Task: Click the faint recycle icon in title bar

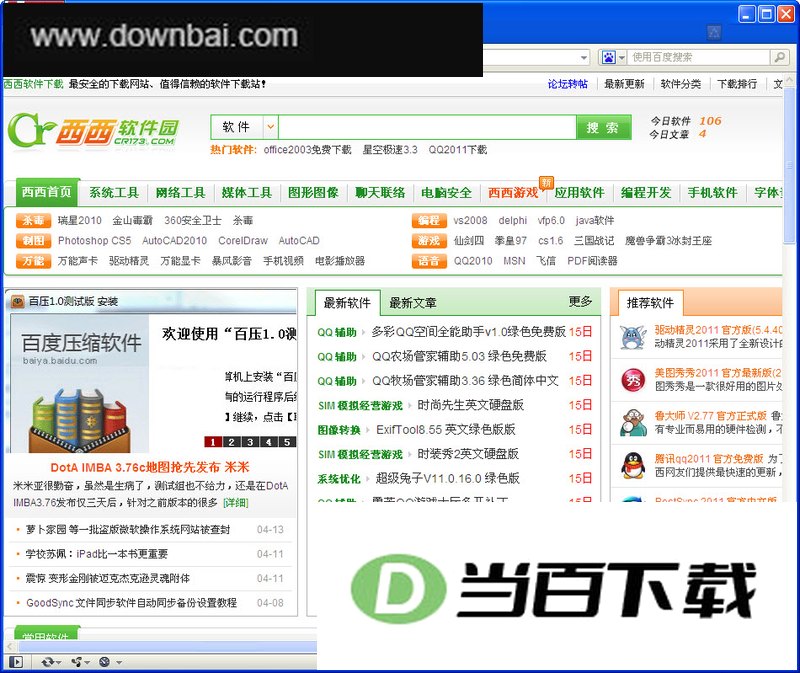Action: pyautogui.click(x=714, y=33)
